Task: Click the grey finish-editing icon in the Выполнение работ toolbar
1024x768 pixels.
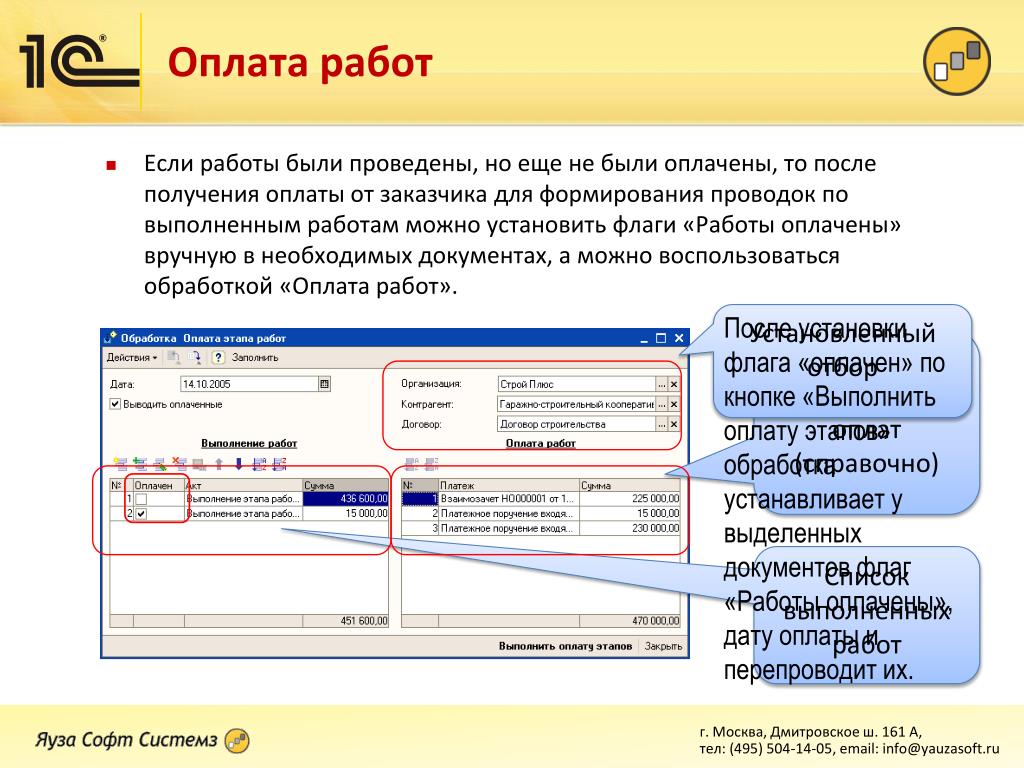Action: 199,464
